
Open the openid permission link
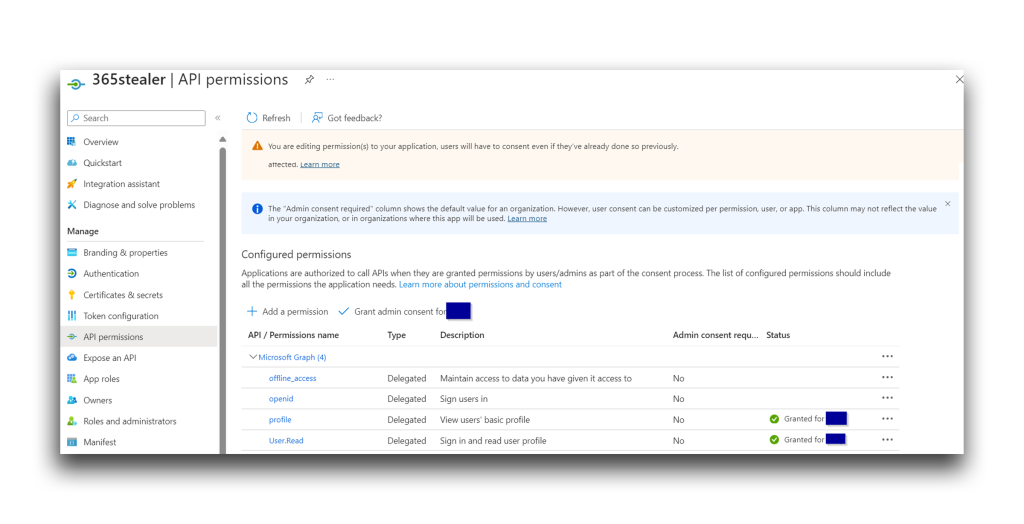pyautogui.click(x=281, y=399)
